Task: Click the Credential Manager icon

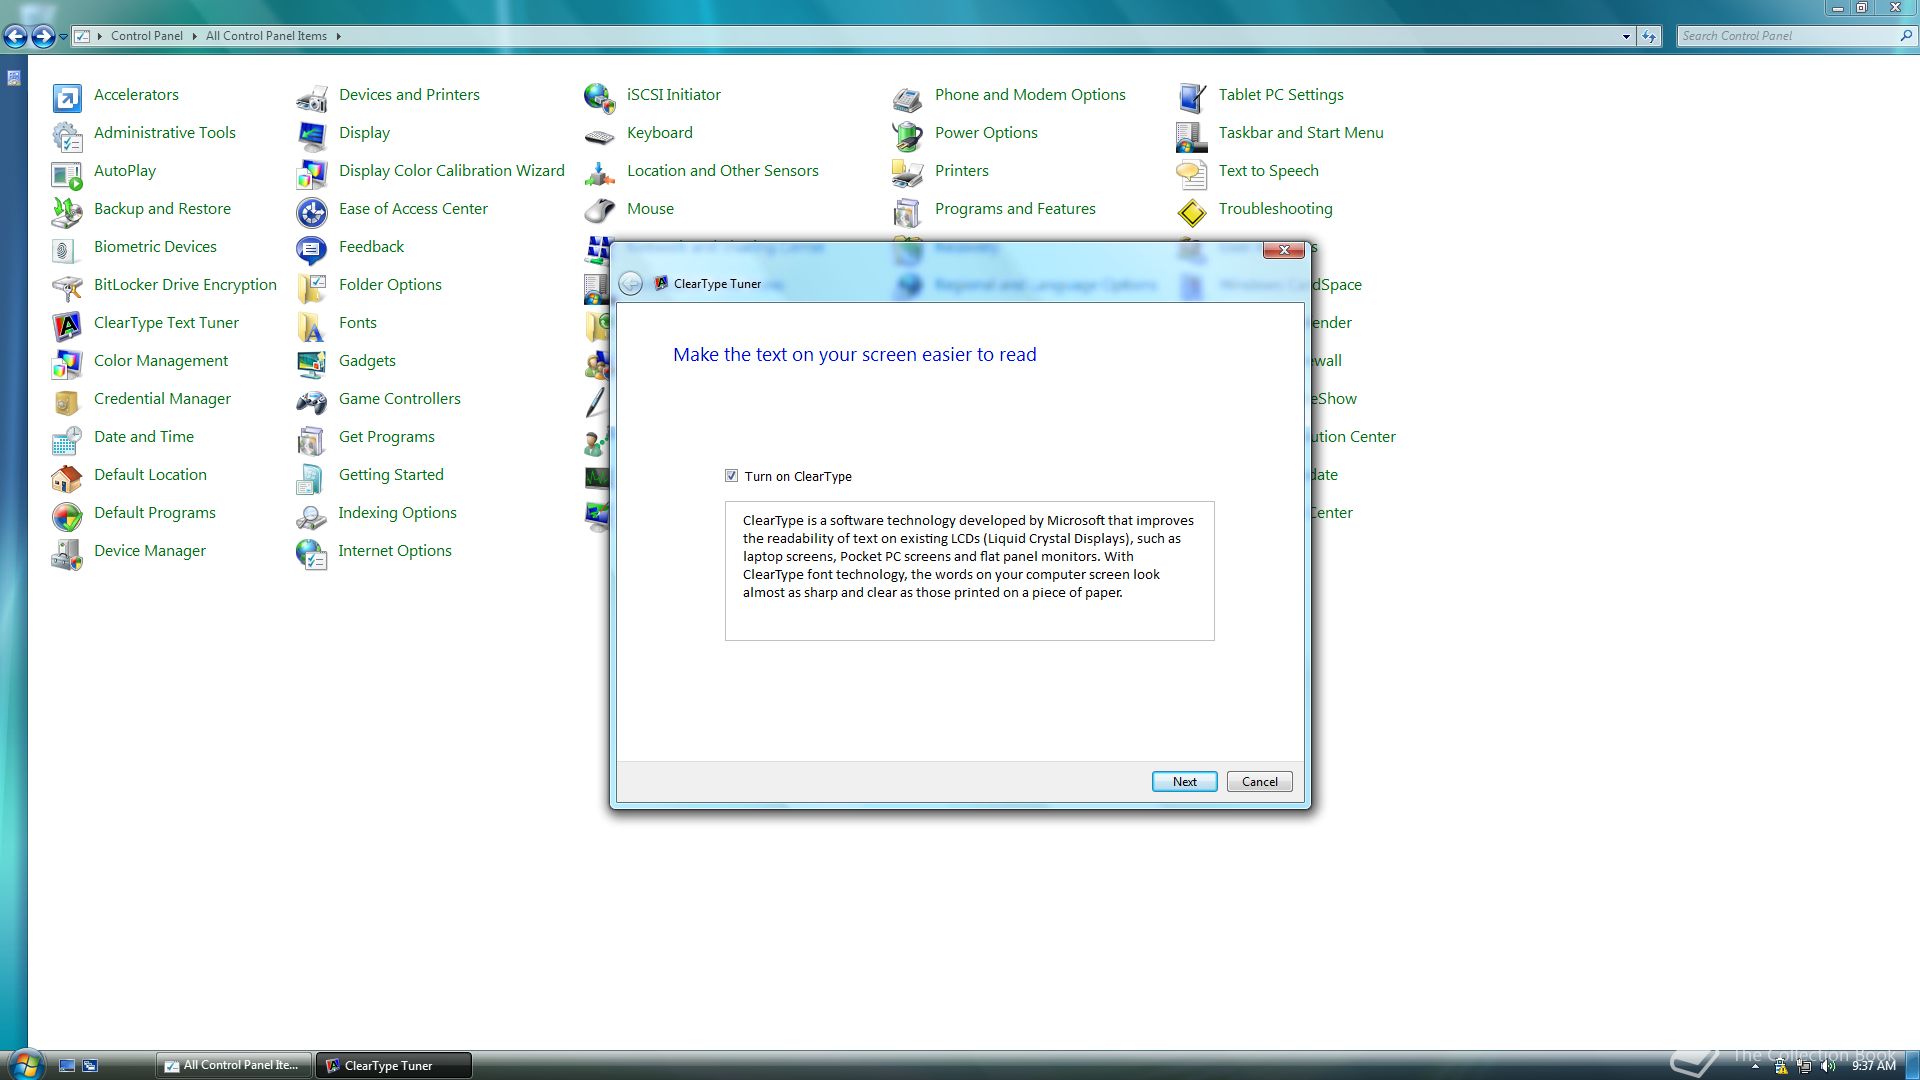Action: point(67,401)
